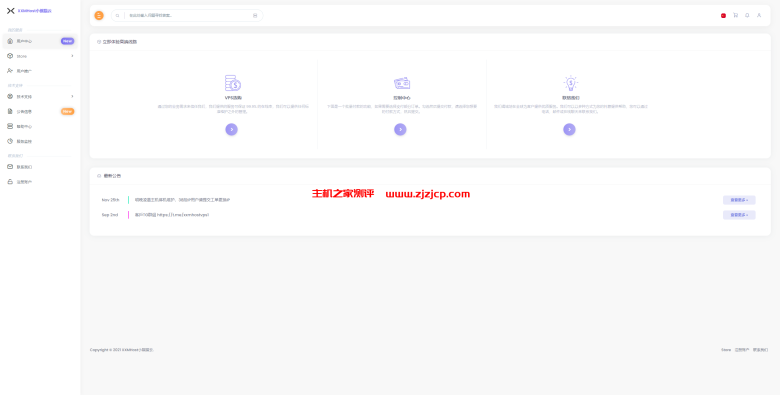Image resolution: width=780 pixels, height=395 pixels.
Task: Click the home icon in the sidebar
Action: [10, 41]
